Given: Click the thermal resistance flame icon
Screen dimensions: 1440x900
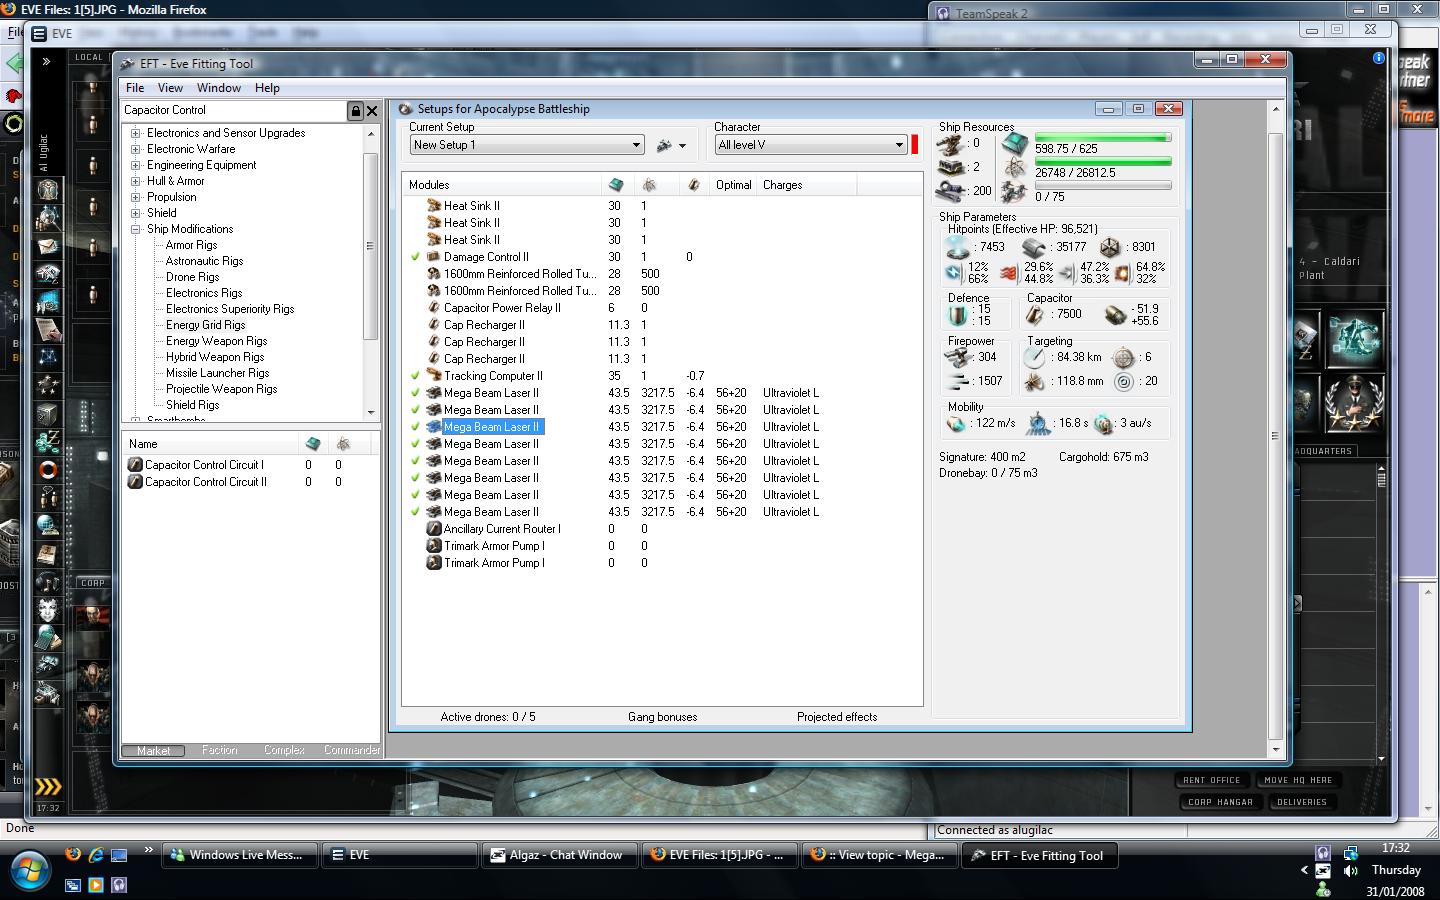Looking at the screenshot, I should 1008,272.
